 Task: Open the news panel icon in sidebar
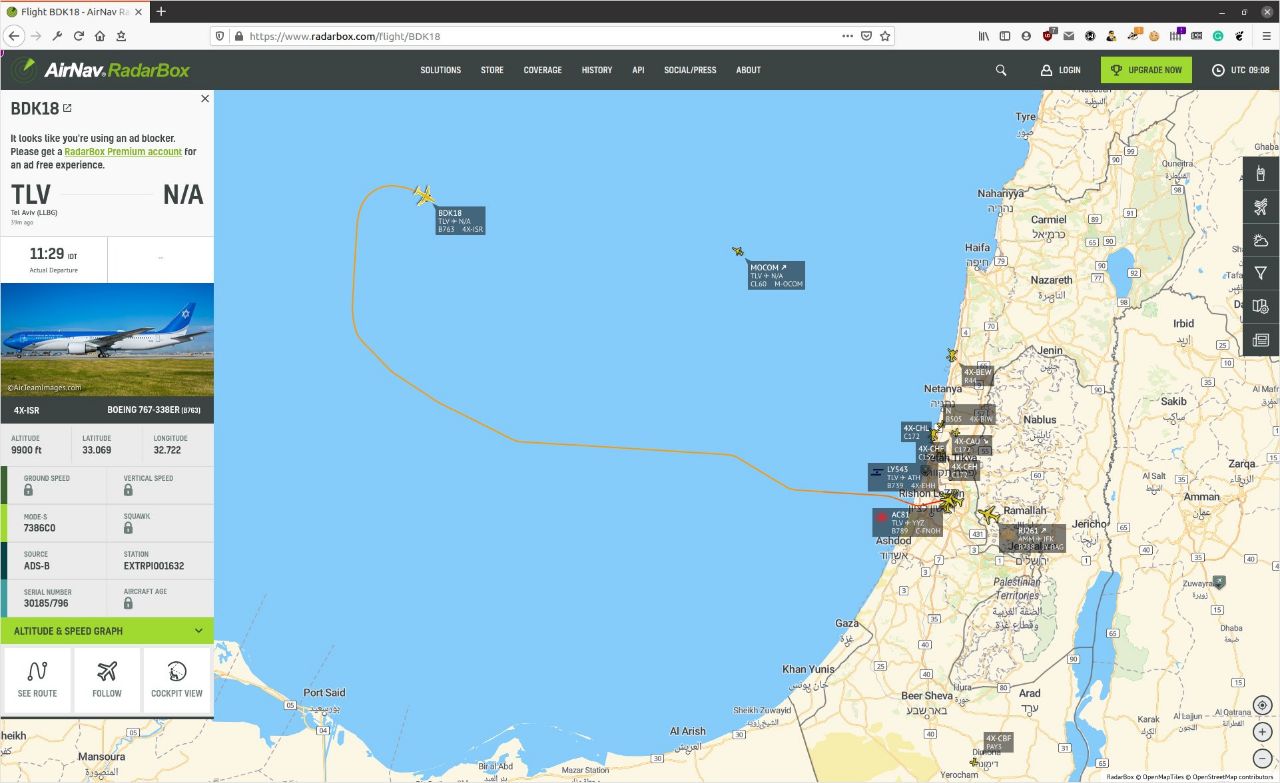click(1260, 340)
